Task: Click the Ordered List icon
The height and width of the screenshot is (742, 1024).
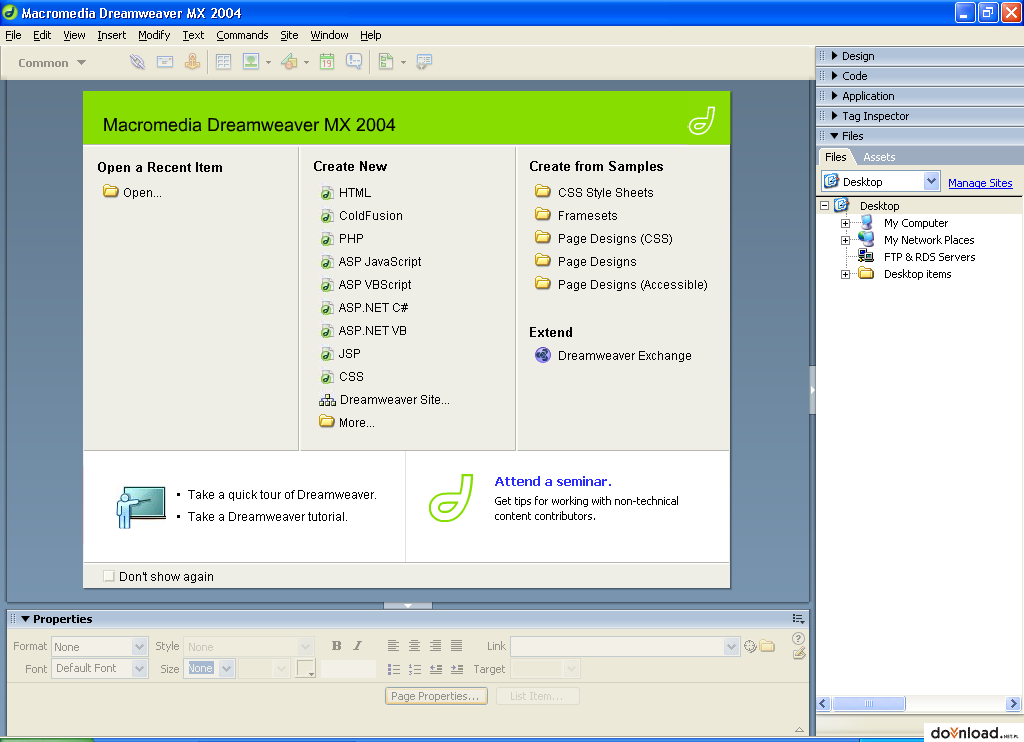Action: tap(415, 669)
